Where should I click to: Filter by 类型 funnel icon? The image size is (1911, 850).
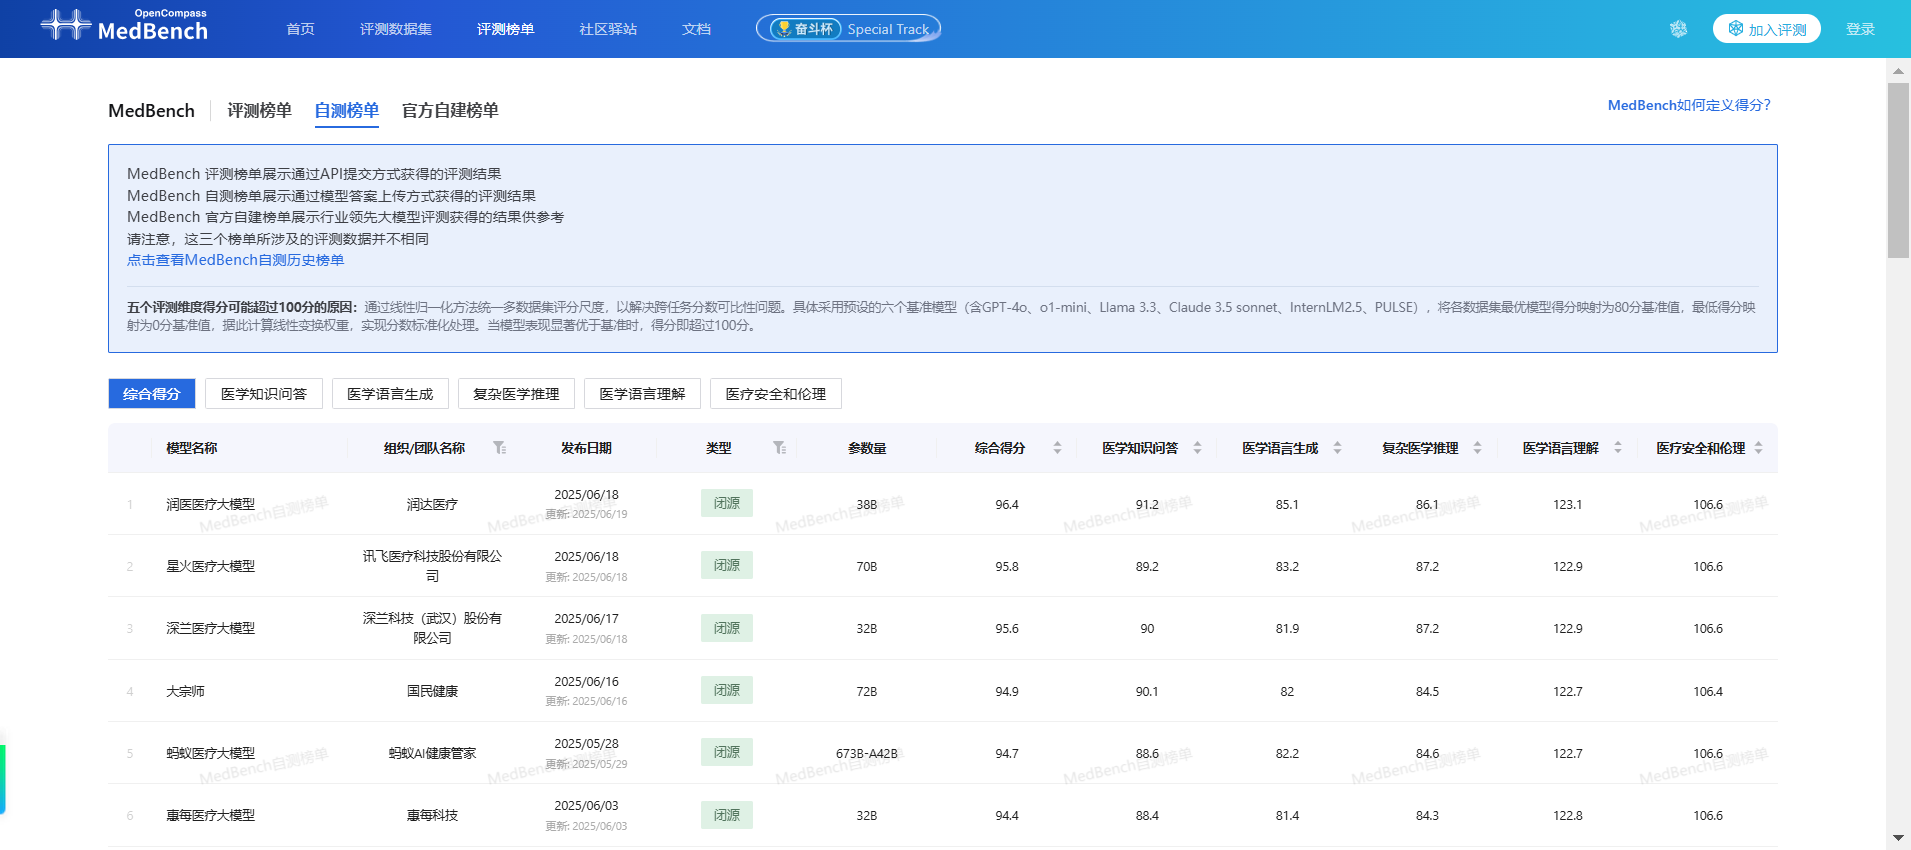779,448
